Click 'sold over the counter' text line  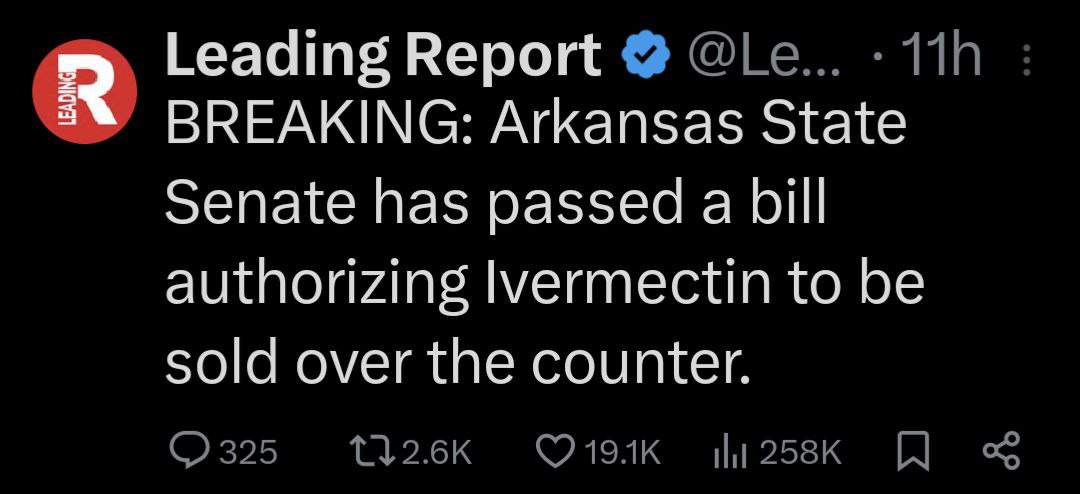tap(456, 362)
